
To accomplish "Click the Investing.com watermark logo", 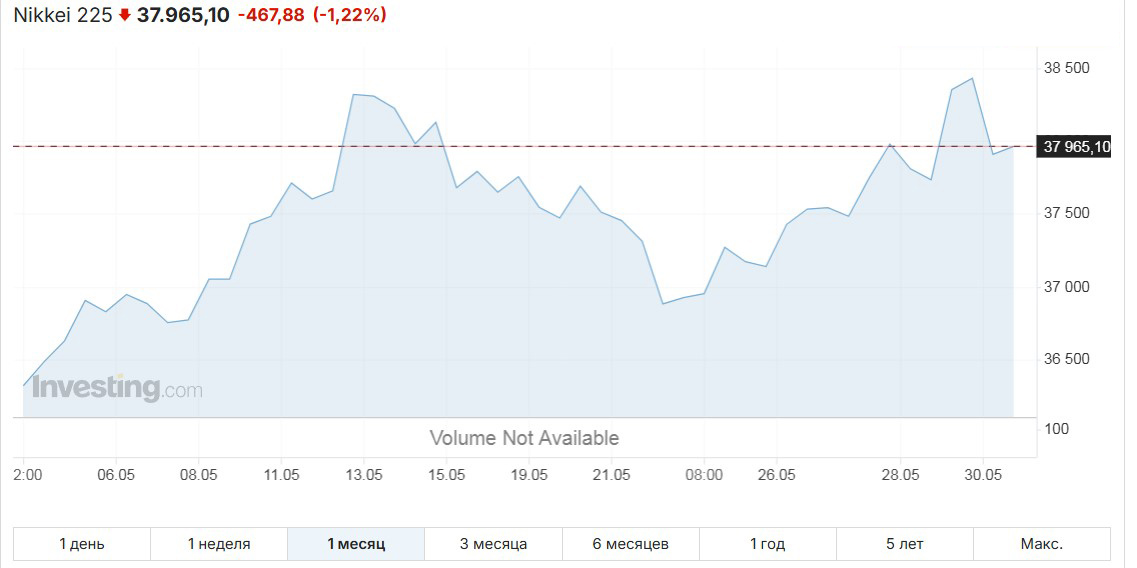I will click(117, 388).
